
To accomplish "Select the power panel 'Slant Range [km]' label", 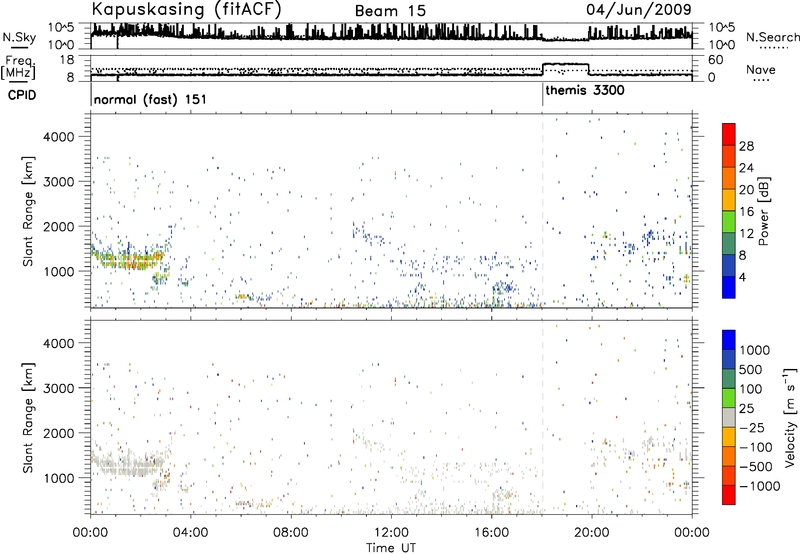I will click(28, 211).
